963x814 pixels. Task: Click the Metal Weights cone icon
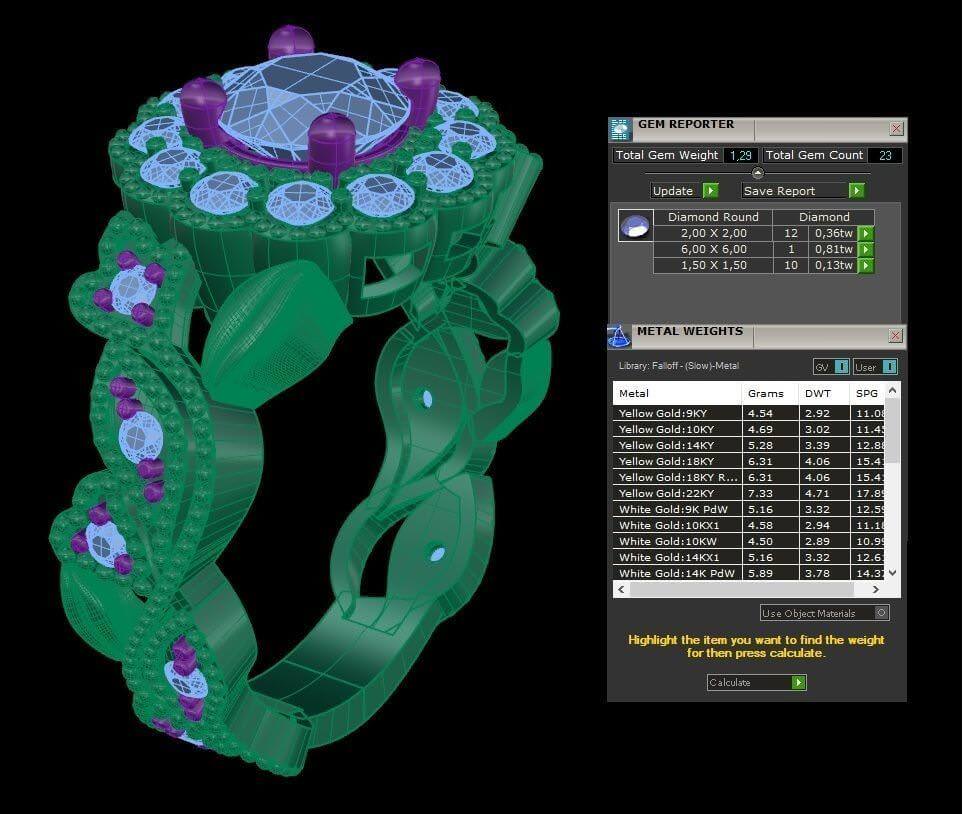pos(620,336)
